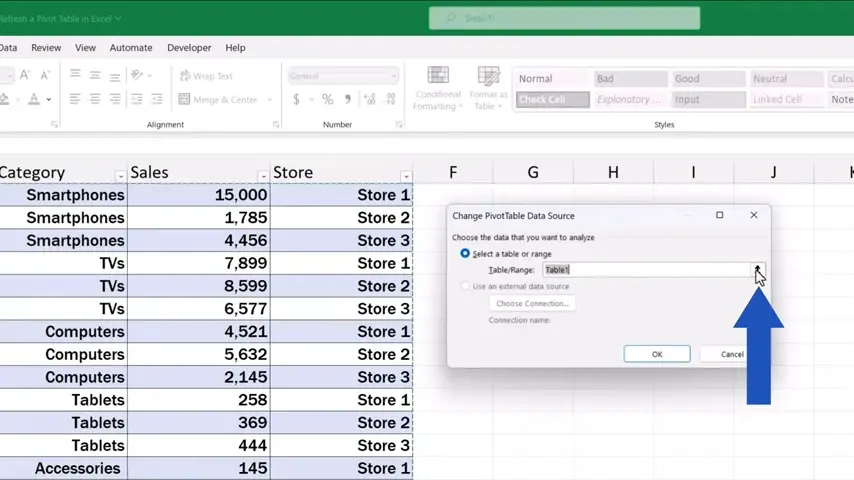The image size is (854, 480).
Task: Click OK in the data source dialog
Action: point(656,354)
